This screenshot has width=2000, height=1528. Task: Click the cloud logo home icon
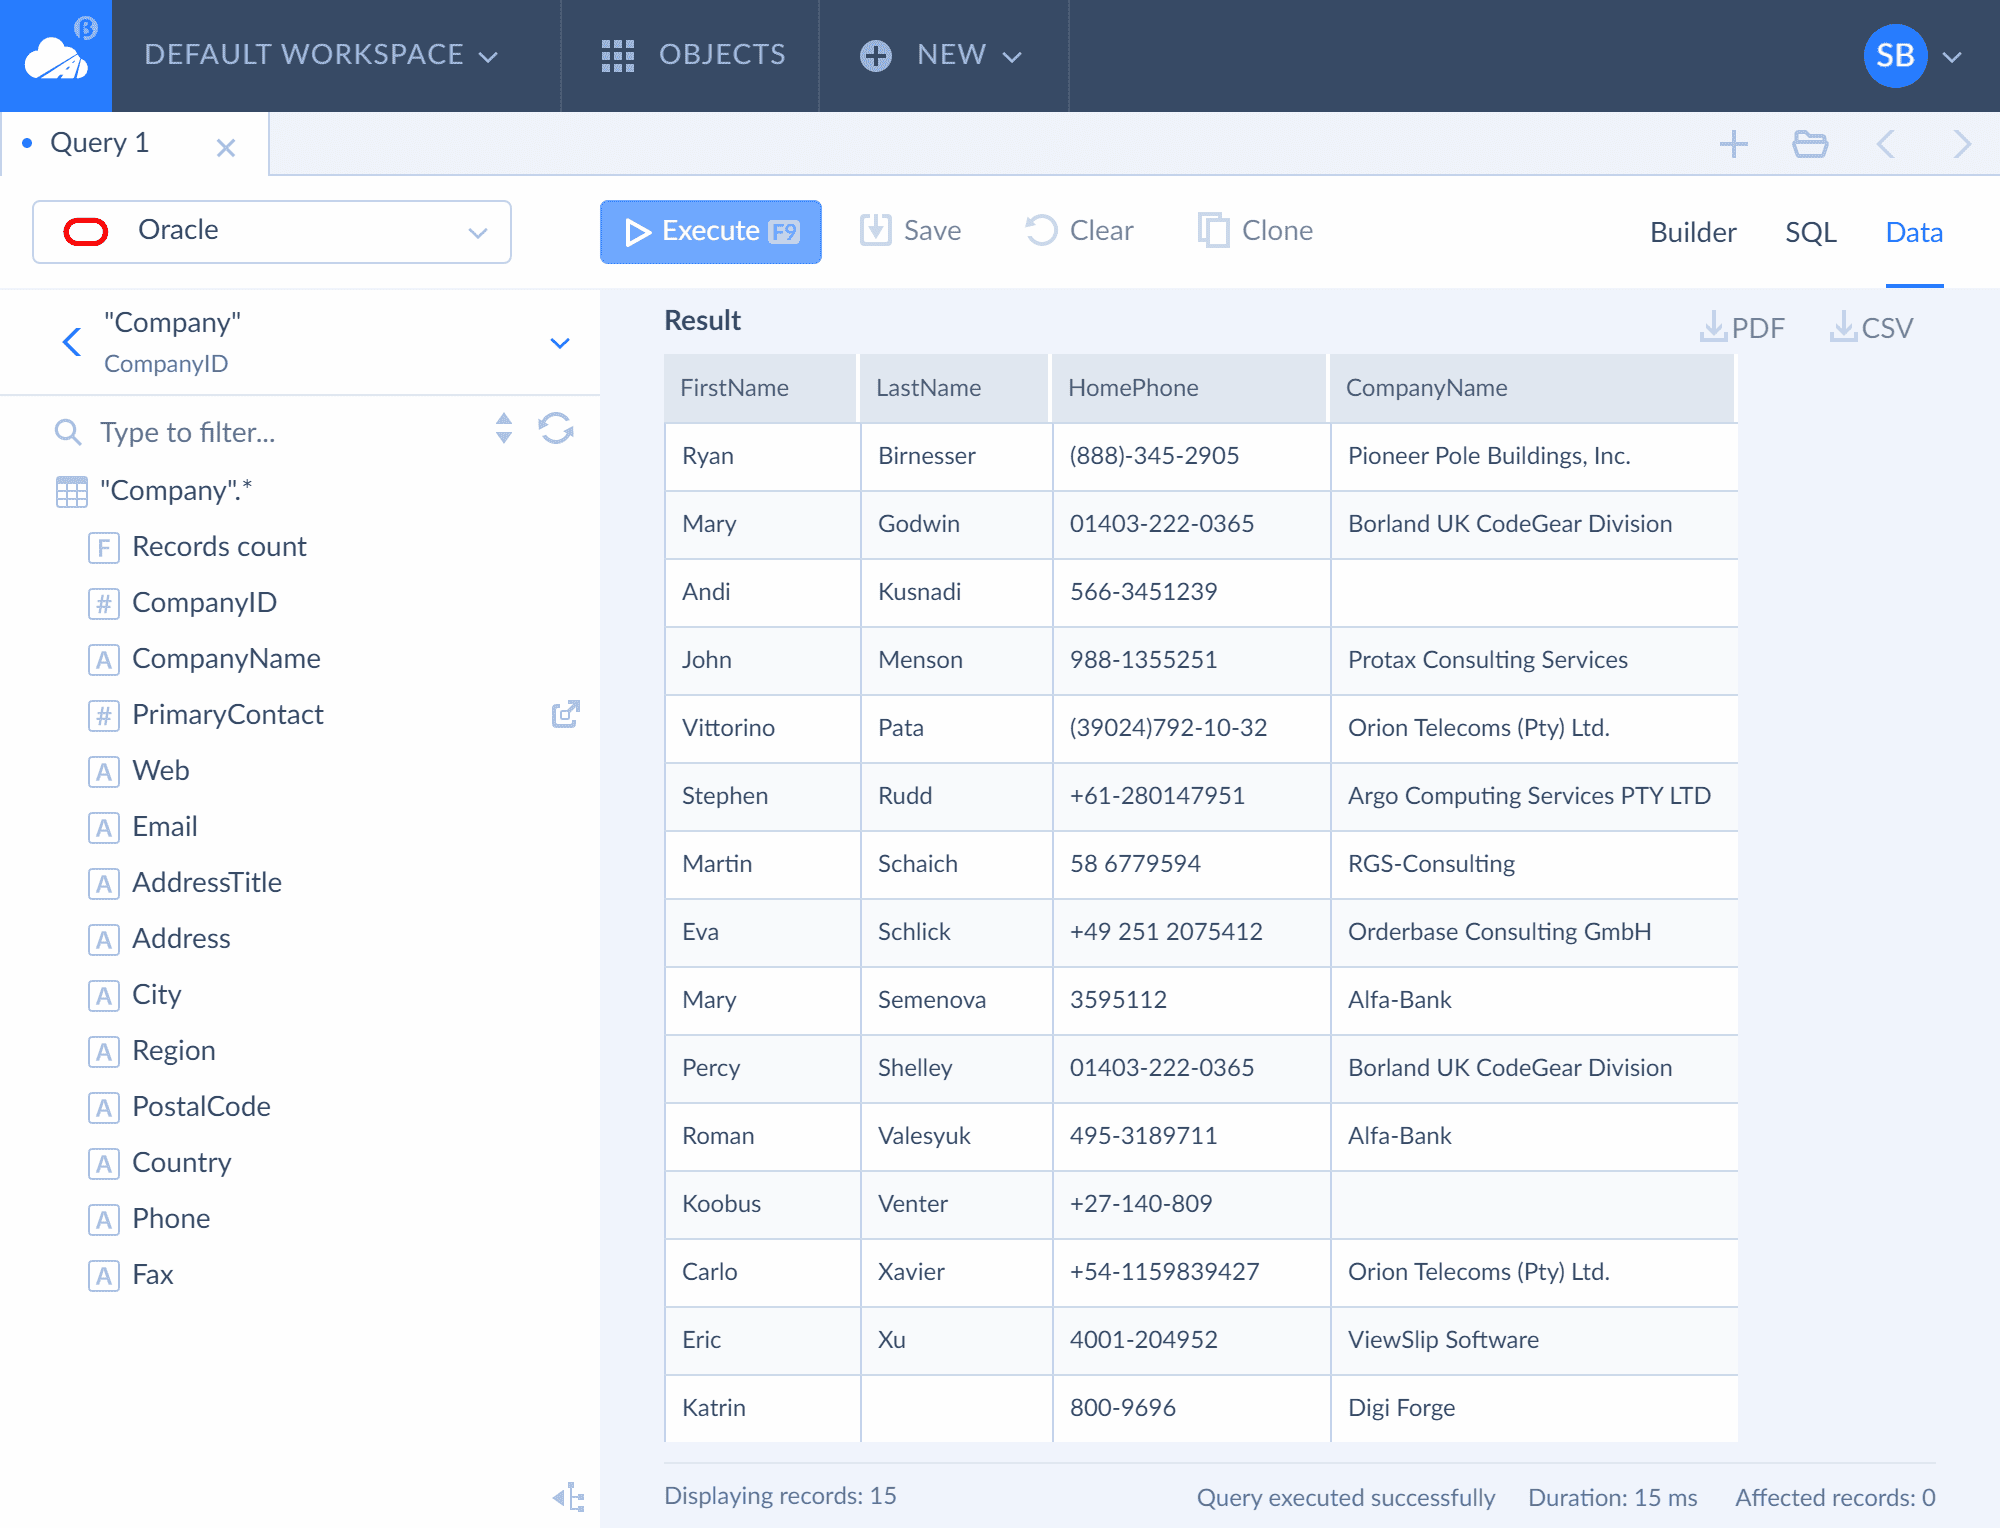56,56
